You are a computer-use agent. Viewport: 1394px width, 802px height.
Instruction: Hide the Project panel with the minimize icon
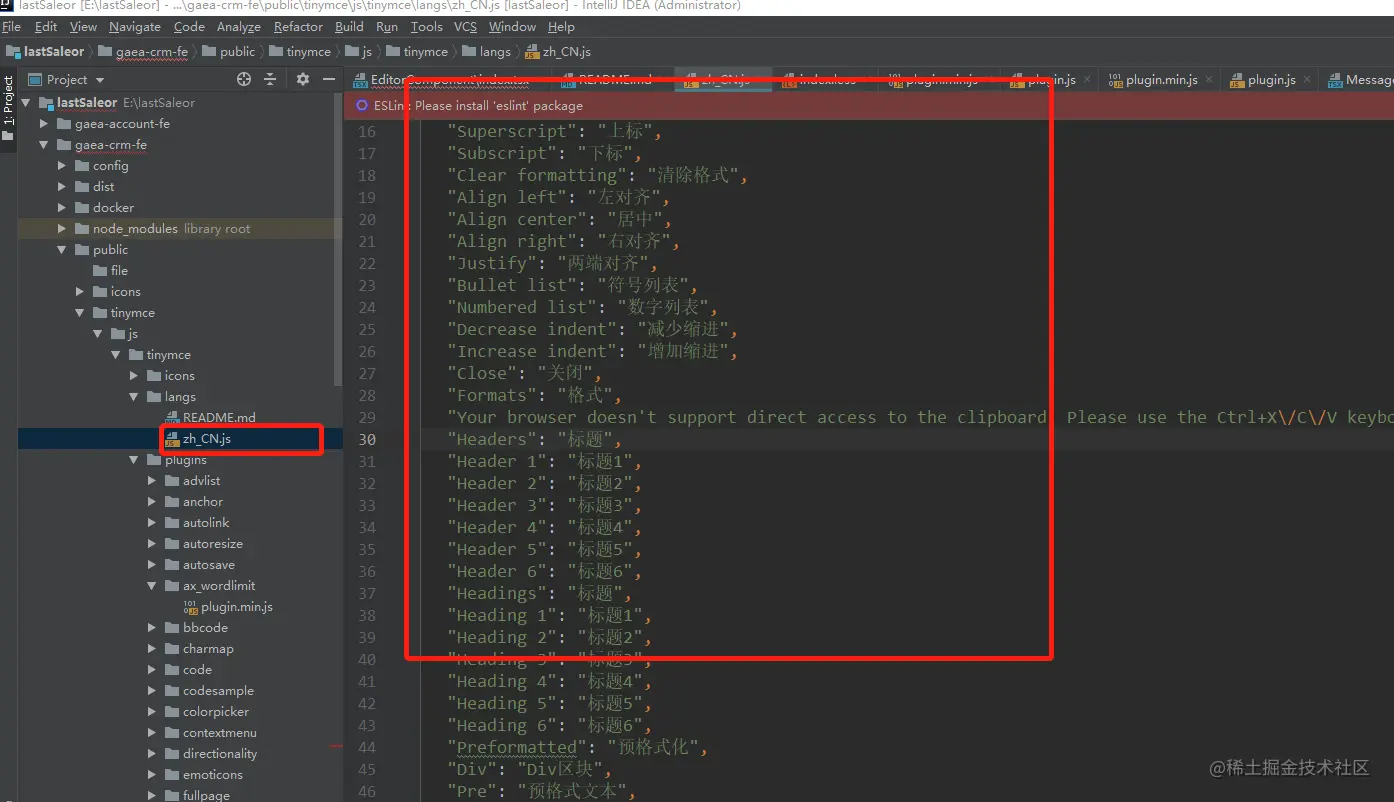pos(329,79)
